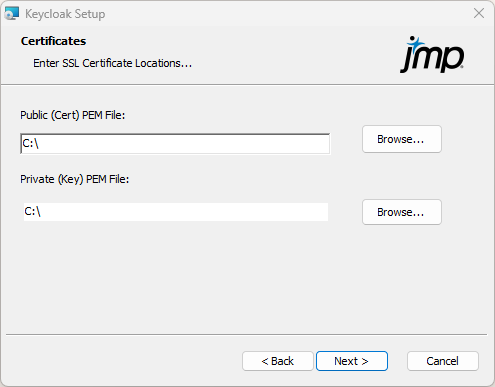Image resolution: width=495 pixels, height=387 pixels.
Task: Click the 'Enter SSL Certificate Locations...' text
Action: click(x=113, y=63)
